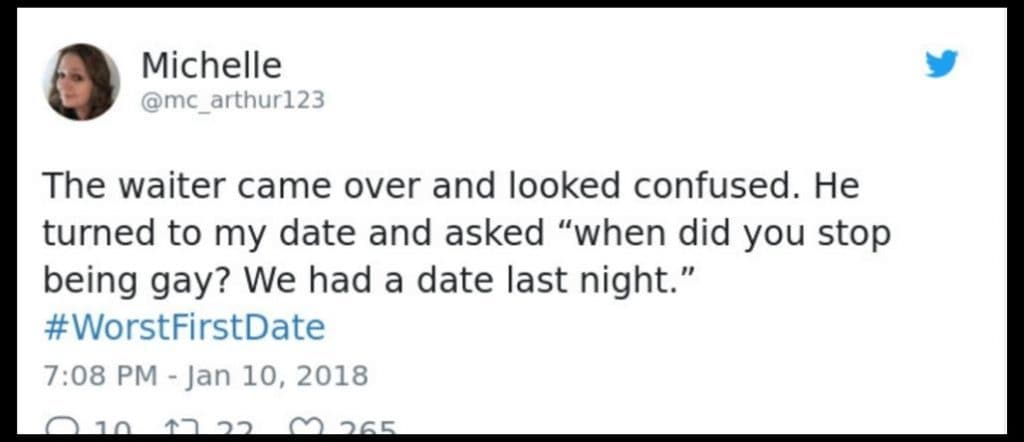Image resolution: width=1024 pixels, height=442 pixels.
Task: Click the like count 265
Action: click(x=365, y=430)
